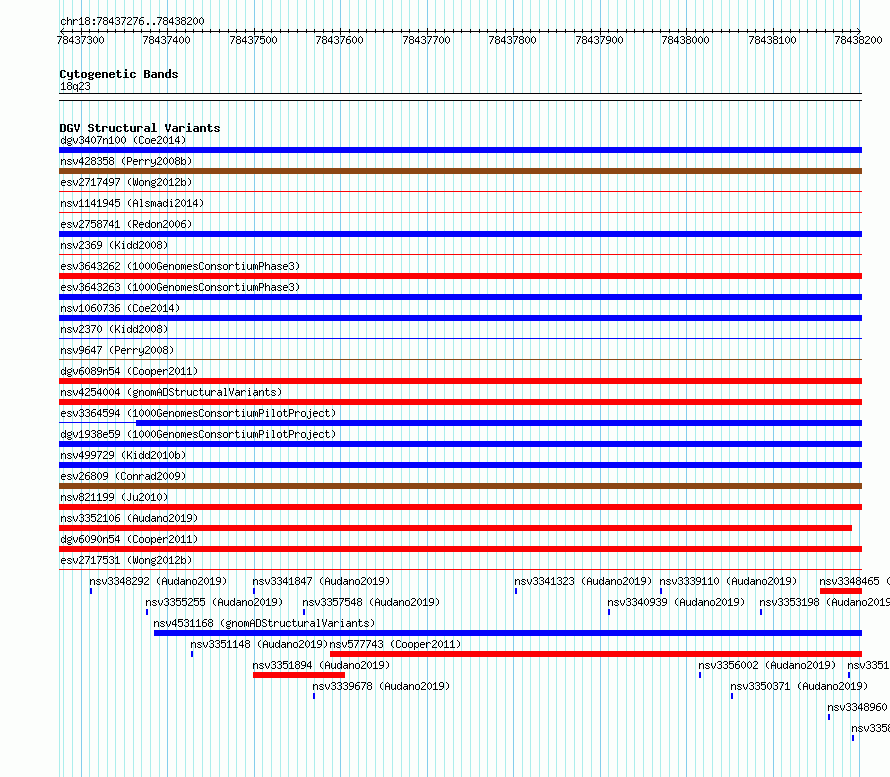
Task: Click the blue bar under esv3643263
Action: pos(460,297)
